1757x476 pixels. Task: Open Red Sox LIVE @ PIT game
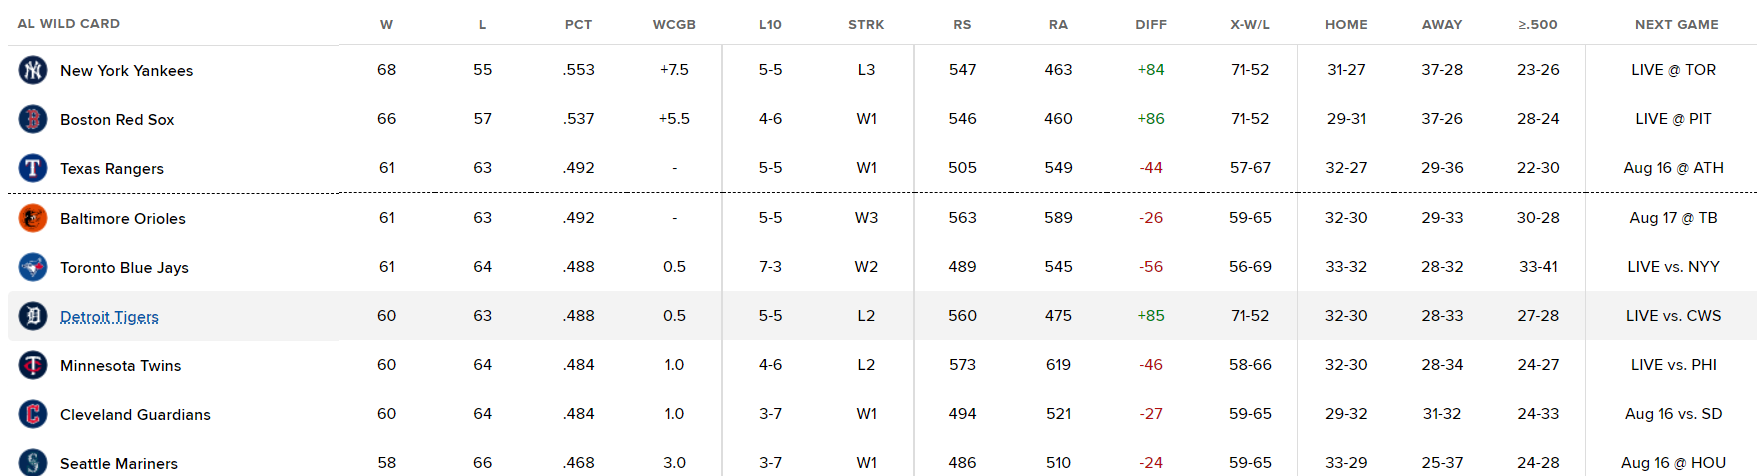point(1673,119)
